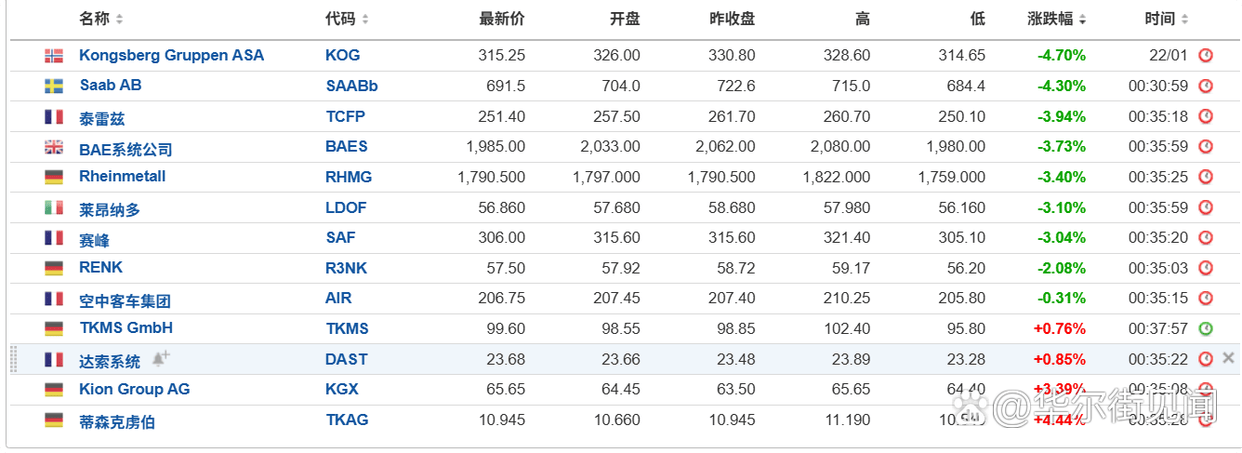
Task: Click the green clock icon on the TKMS GmbH row
Action: (1206, 328)
